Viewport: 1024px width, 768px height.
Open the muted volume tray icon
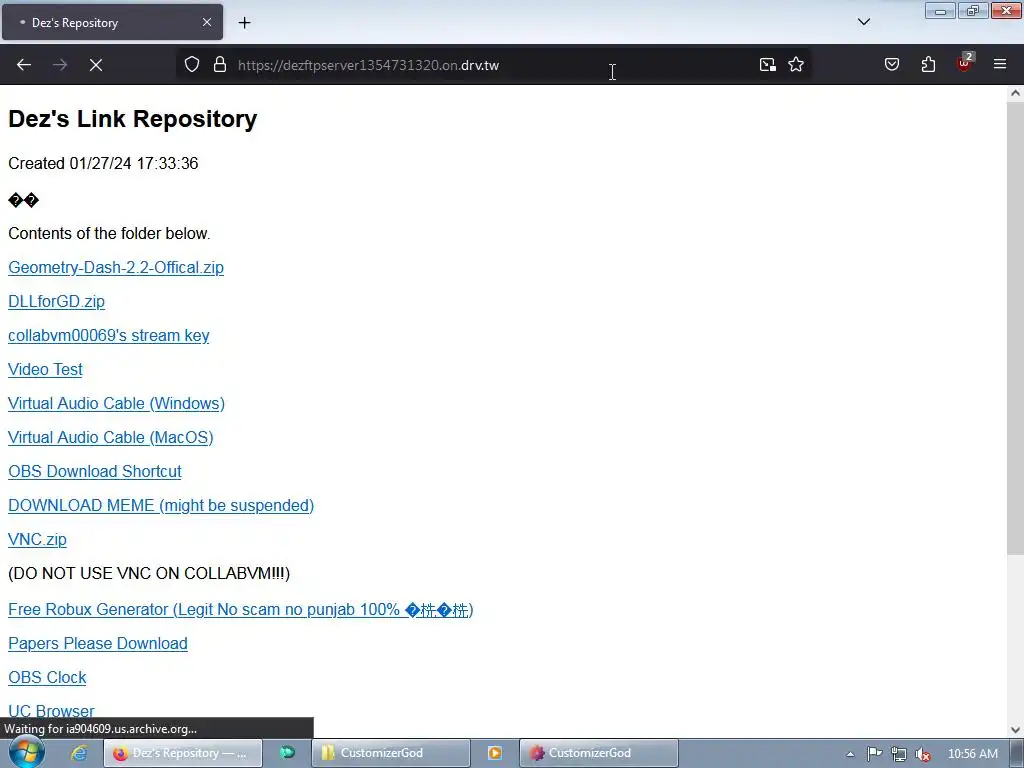click(x=923, y=754)
